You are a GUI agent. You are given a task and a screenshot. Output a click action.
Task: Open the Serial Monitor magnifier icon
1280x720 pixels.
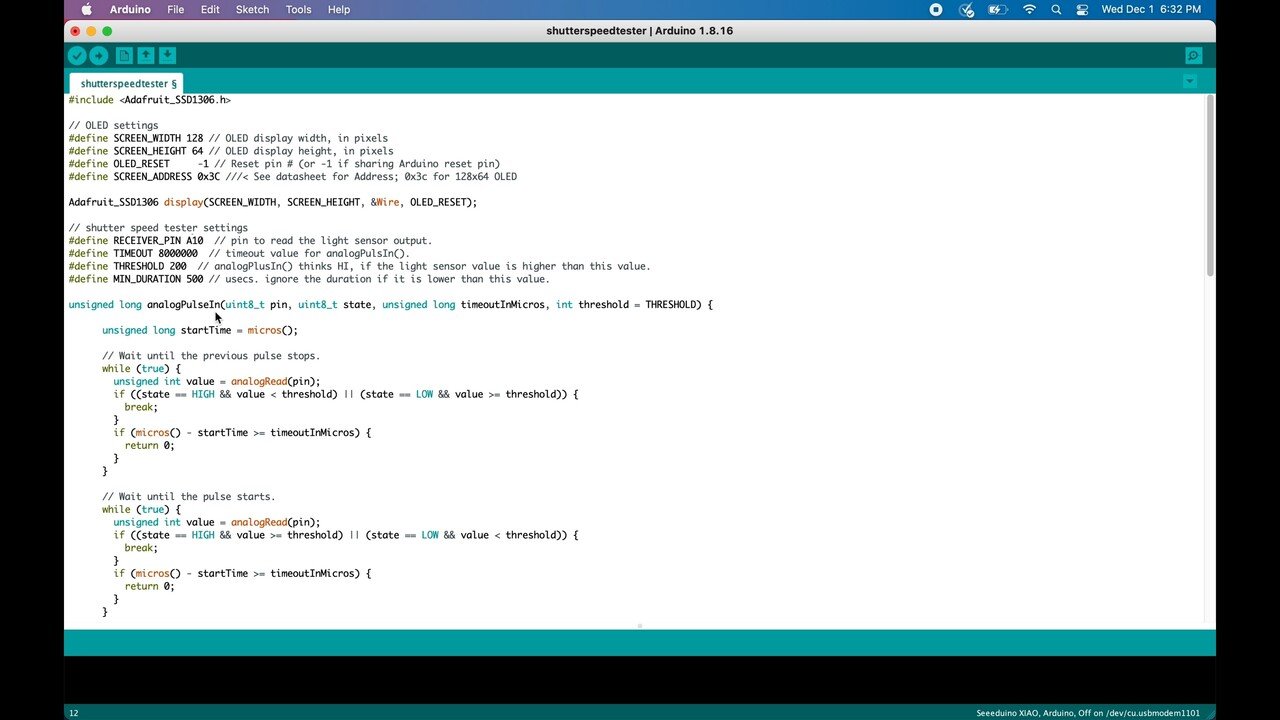tap(1193, 56)
